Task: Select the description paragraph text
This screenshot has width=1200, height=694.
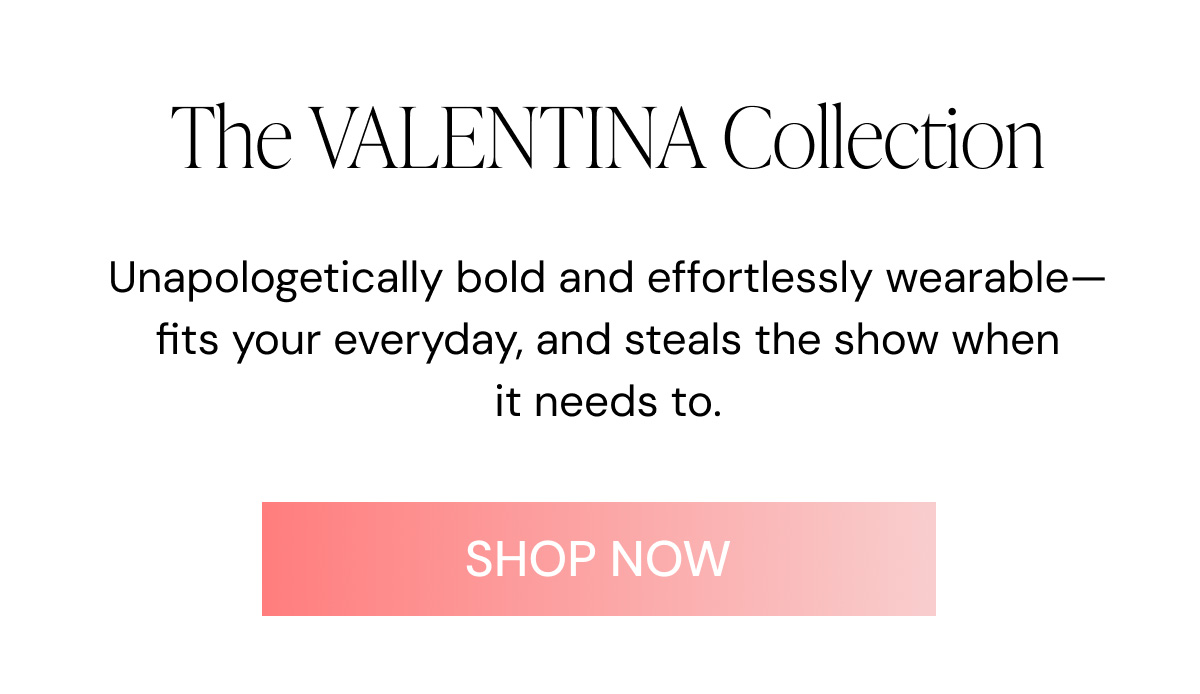Action: coord(605,338)
